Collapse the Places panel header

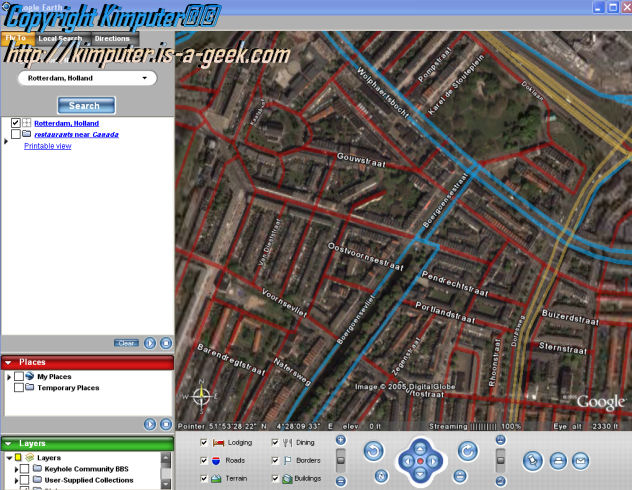[x=8, y=363]
